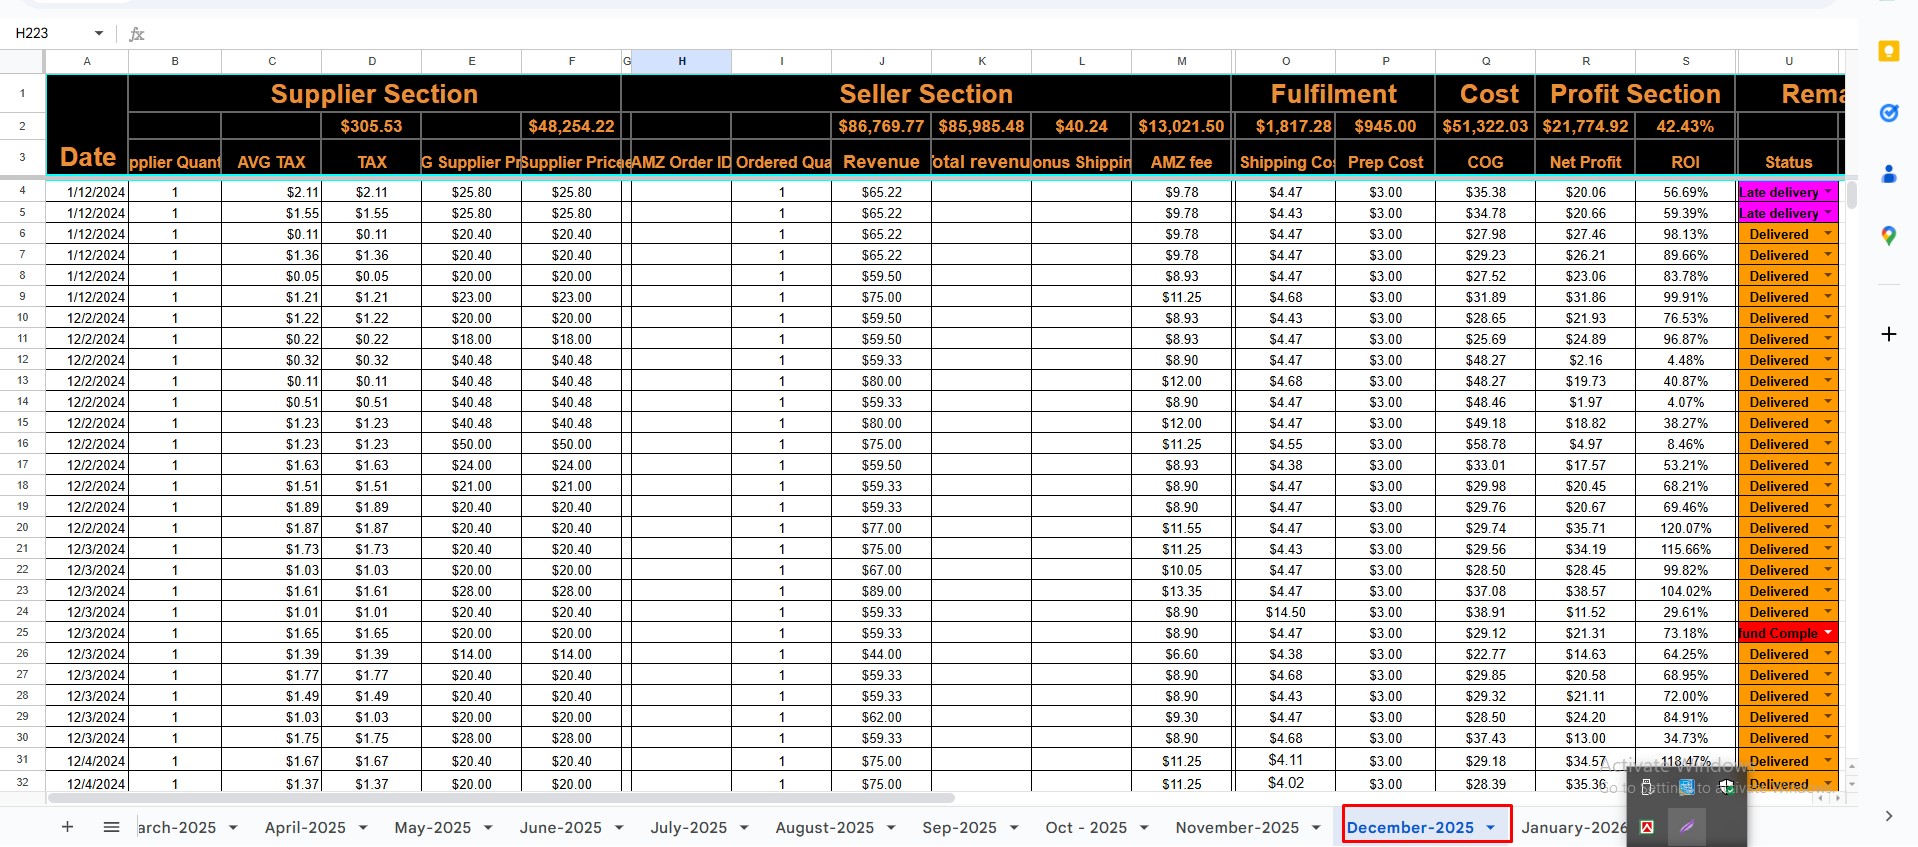Click the Get add-ons plus icon
This screenshot has height=847, width=1918.
pyautogui.click(x=1888, y=334)
